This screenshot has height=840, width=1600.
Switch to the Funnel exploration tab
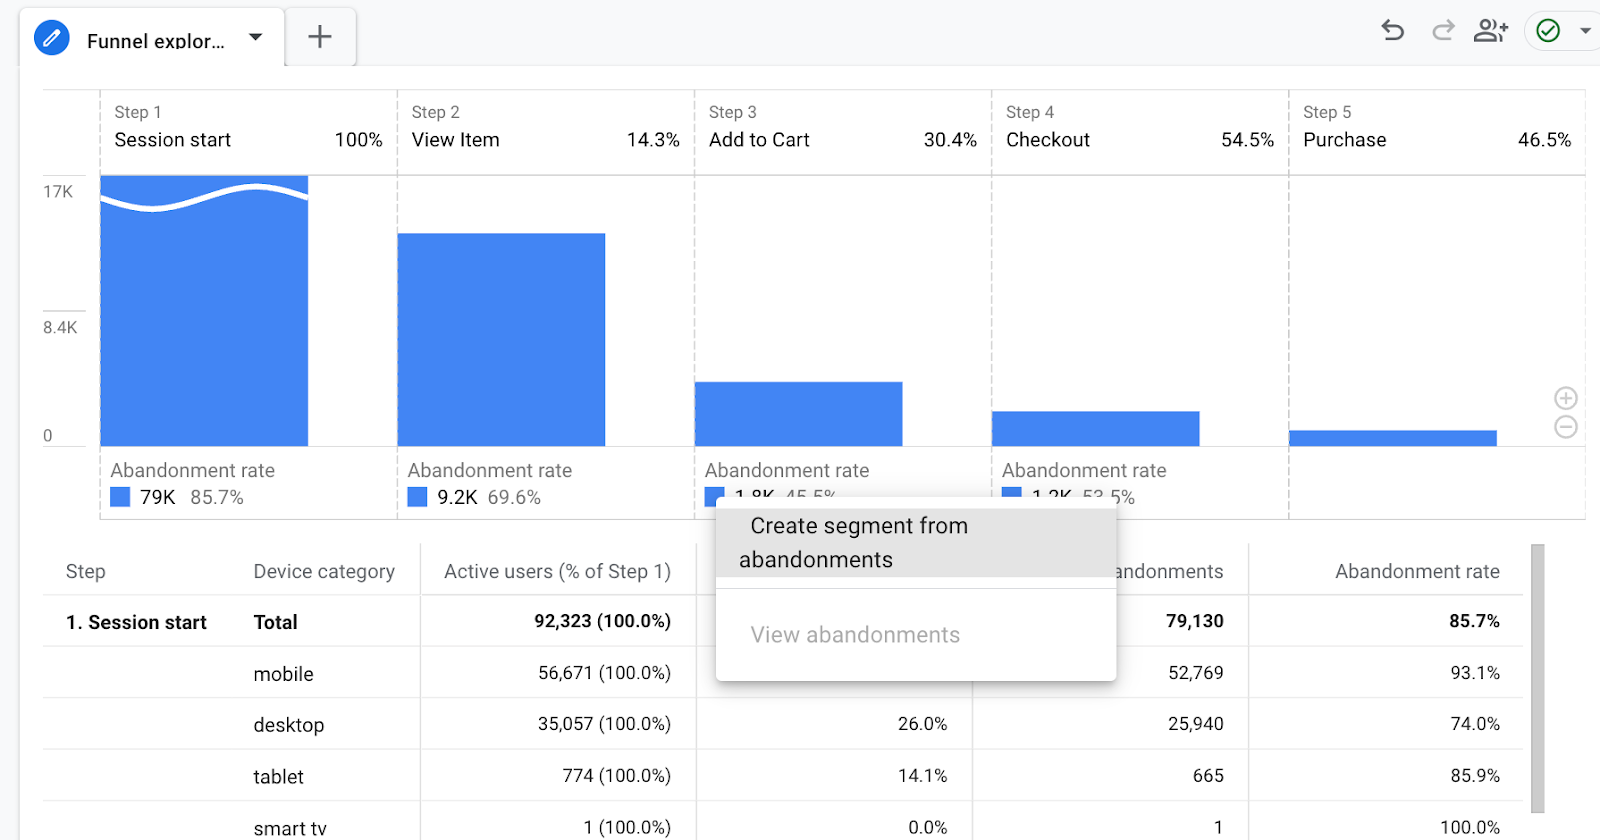156,41
